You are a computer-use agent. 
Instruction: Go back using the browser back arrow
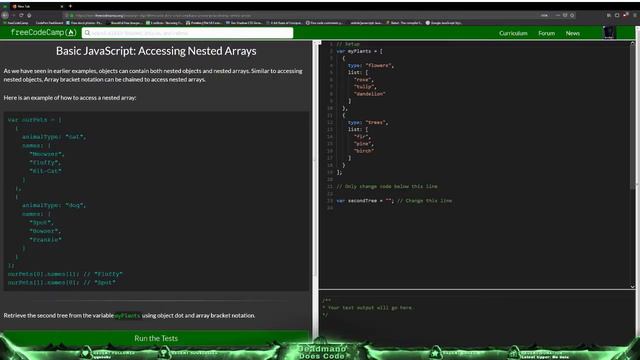coord(5,15)
